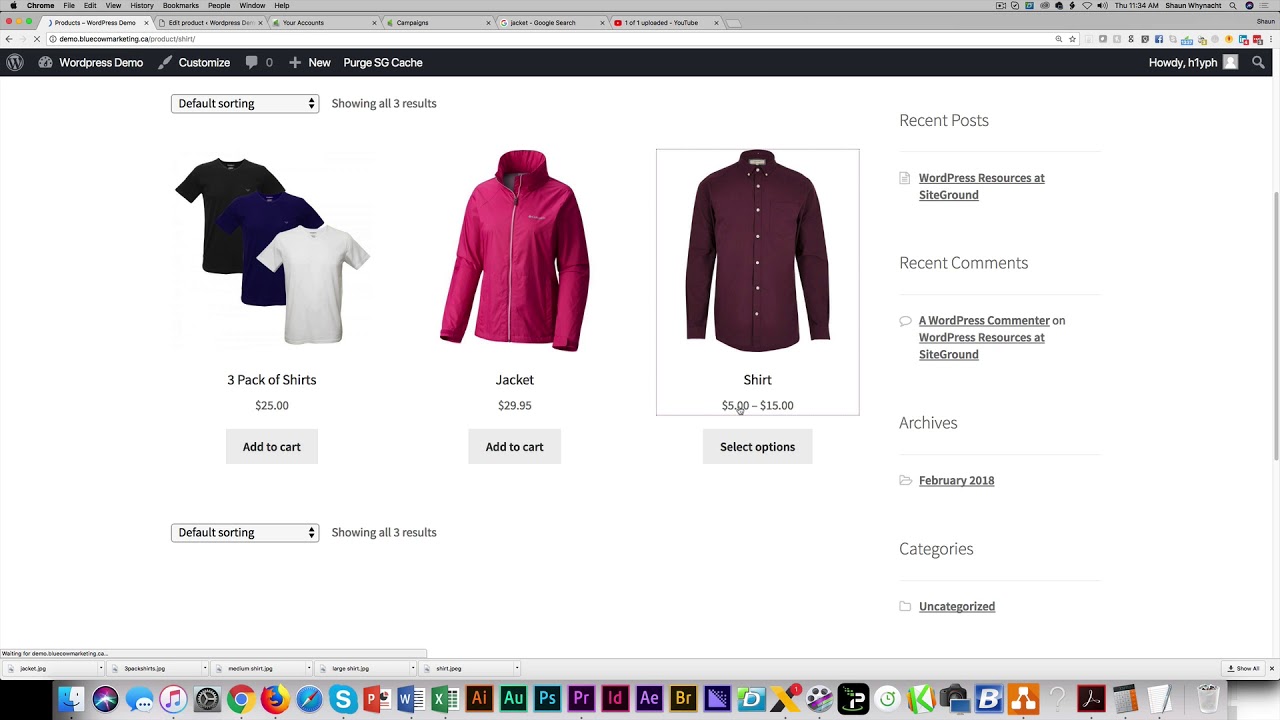Expand the large shirt.jpg download options arrow

[413, 668]
